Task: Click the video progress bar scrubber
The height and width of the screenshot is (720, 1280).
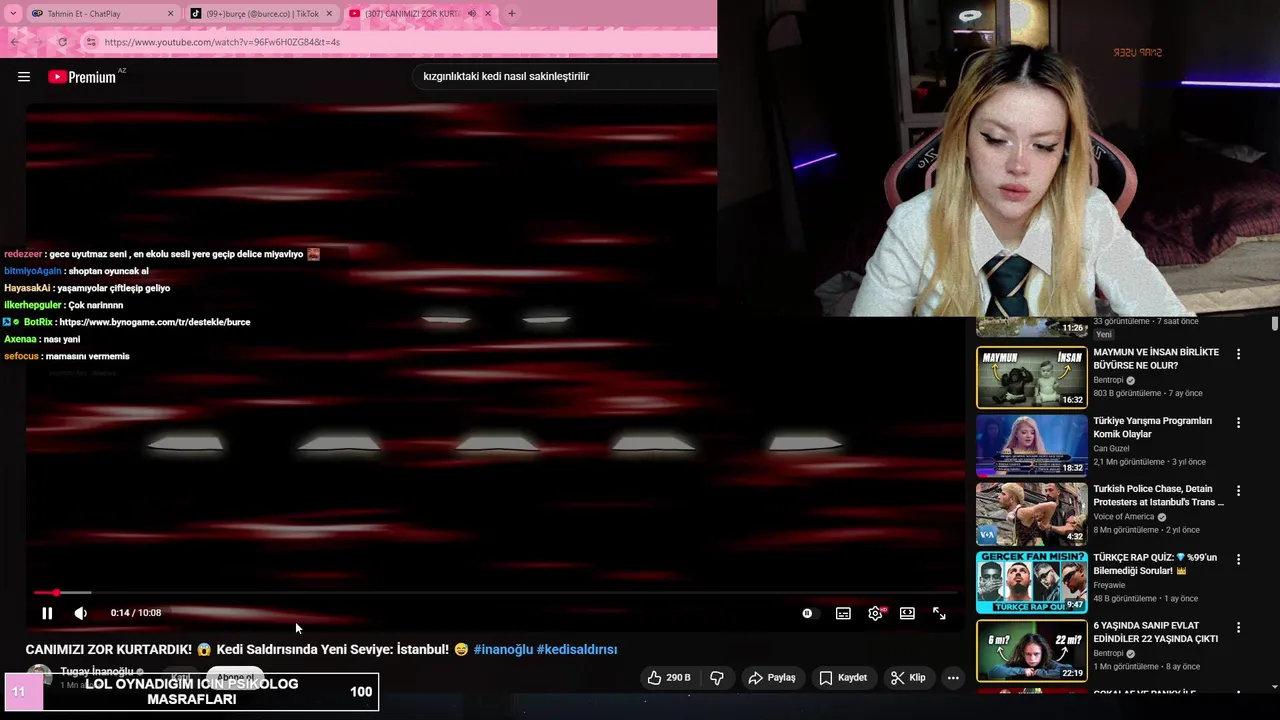Action: pyautogui.click(x=56, y=593)
